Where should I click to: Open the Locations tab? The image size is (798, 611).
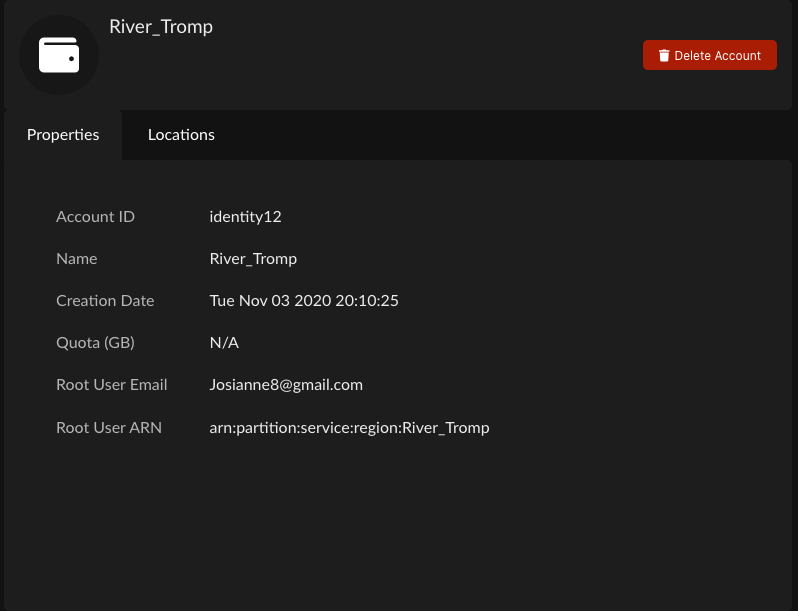pyautogui.click(x=181, y=135)
